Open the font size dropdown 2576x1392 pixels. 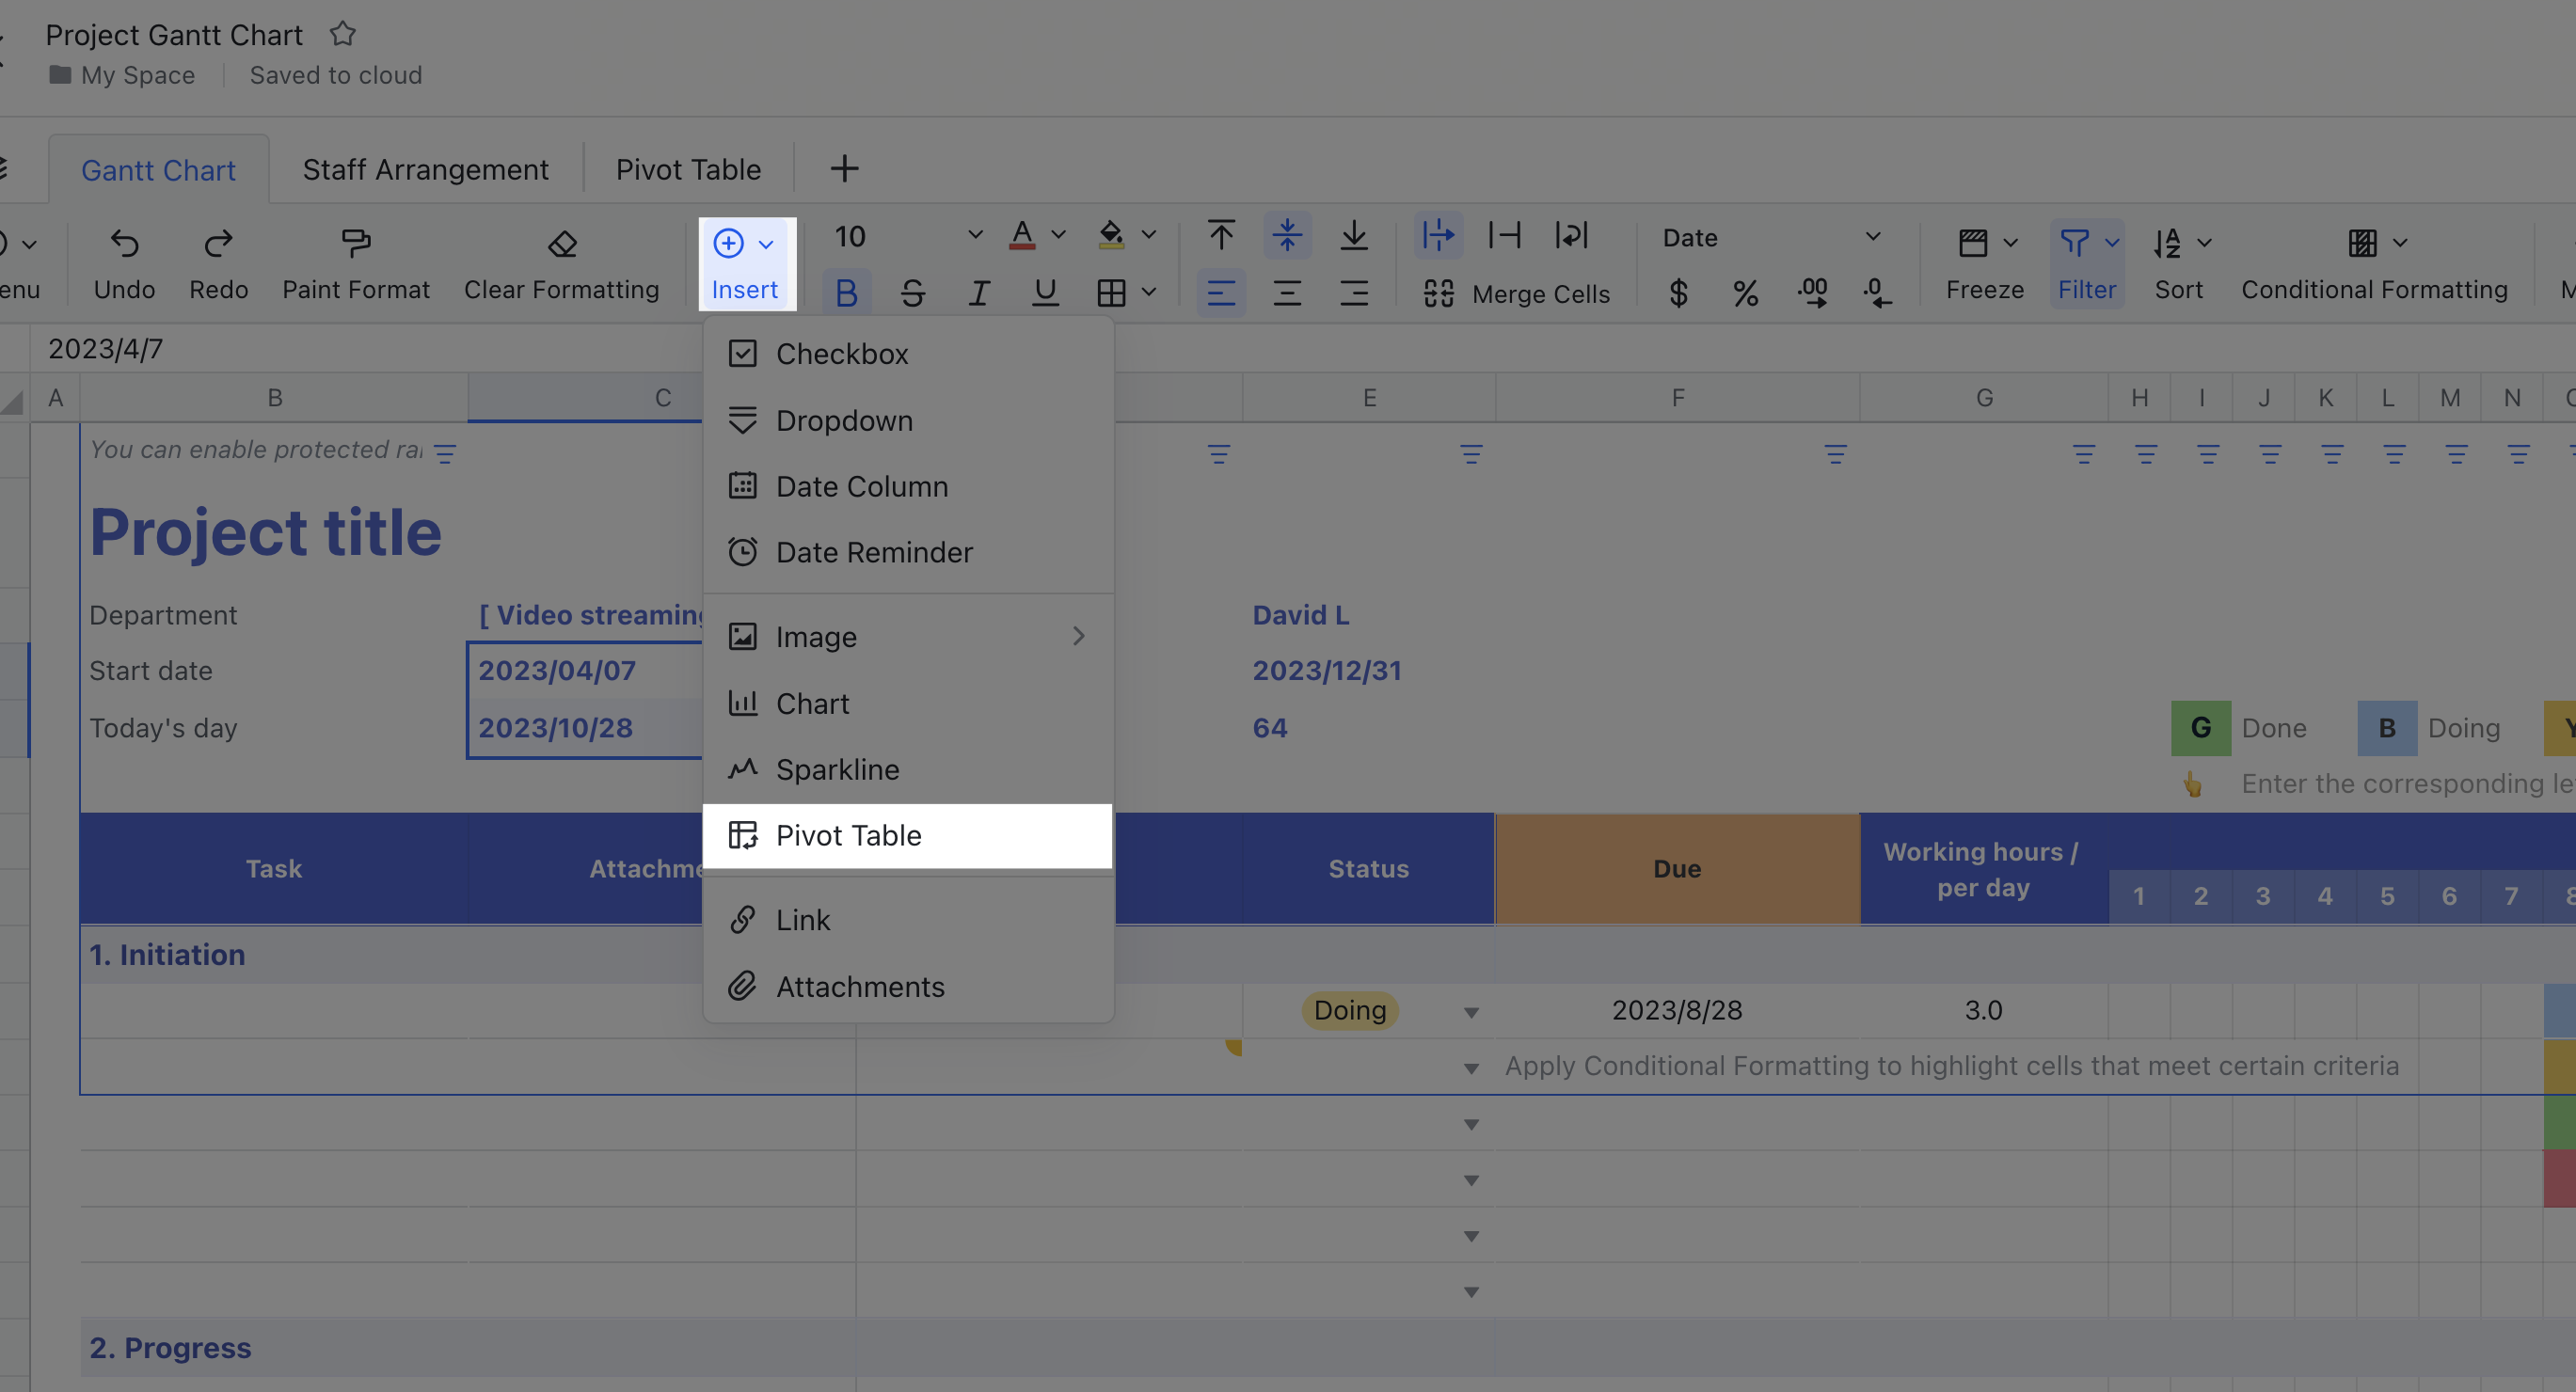(973, 236)
